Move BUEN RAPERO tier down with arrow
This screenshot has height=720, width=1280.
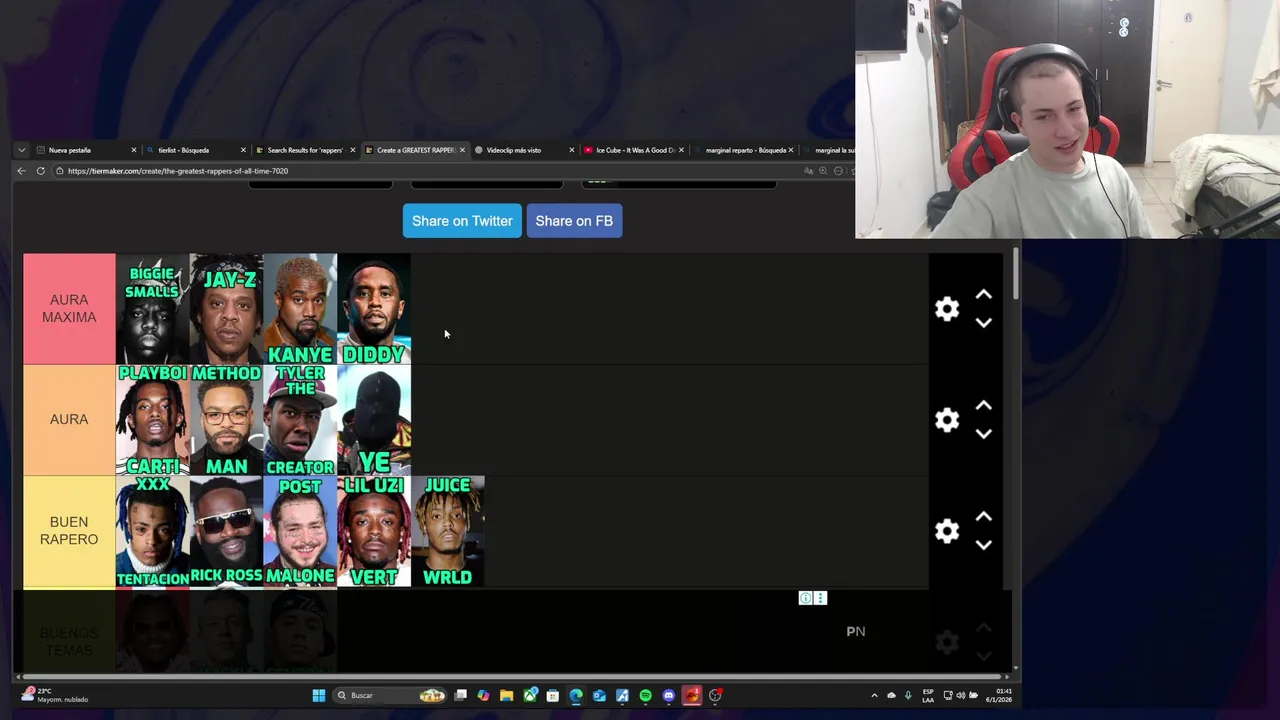[x=983, y=545]
